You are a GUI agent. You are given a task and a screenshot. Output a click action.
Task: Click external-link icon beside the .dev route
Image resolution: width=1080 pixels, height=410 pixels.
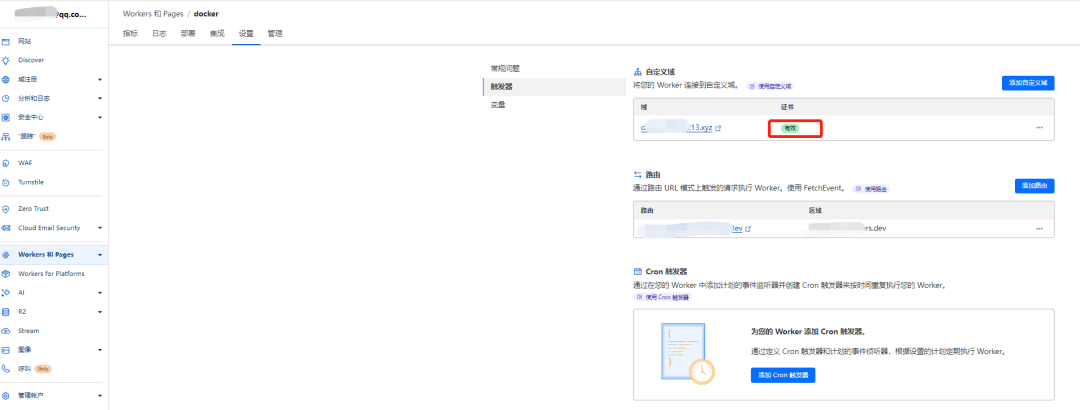[x=748, y=228]
